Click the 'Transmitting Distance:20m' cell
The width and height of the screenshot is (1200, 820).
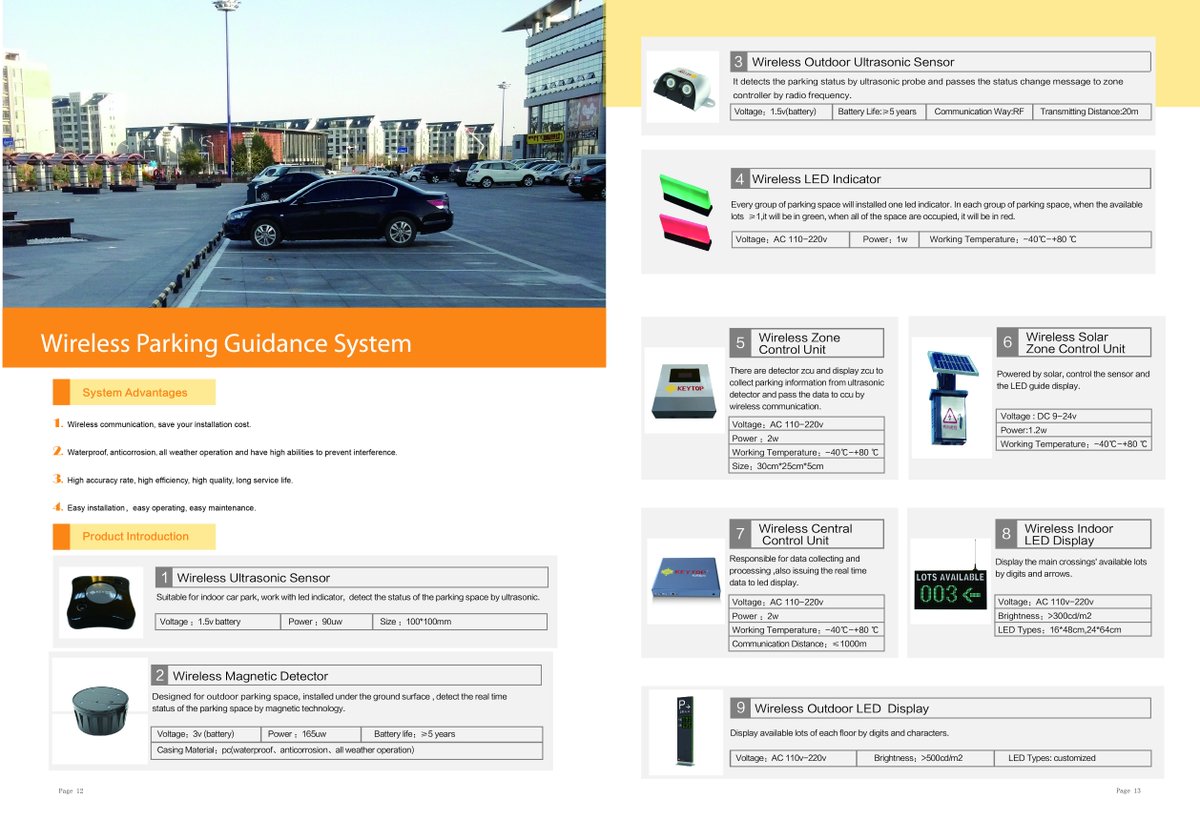coord(1091,112)
